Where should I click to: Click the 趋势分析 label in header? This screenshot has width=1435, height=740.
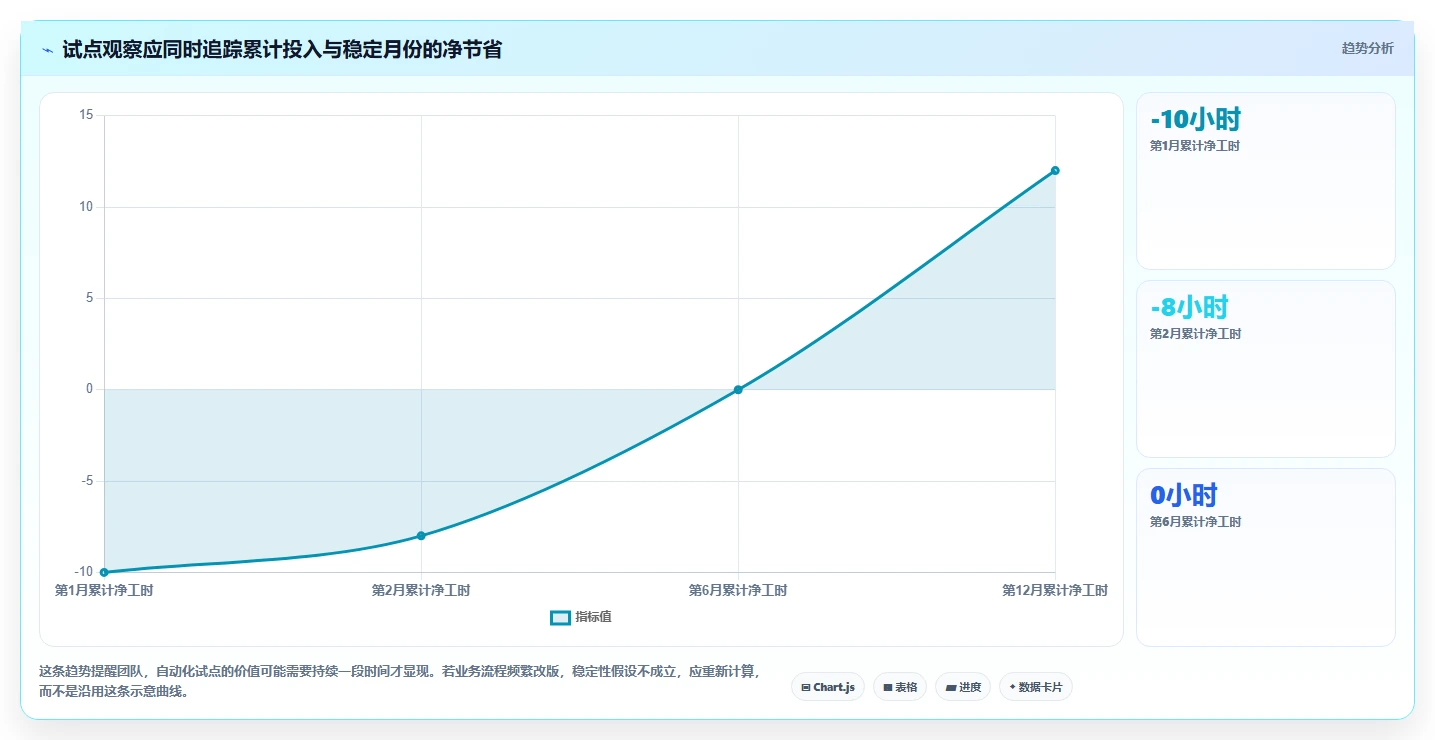(1367, 48)
